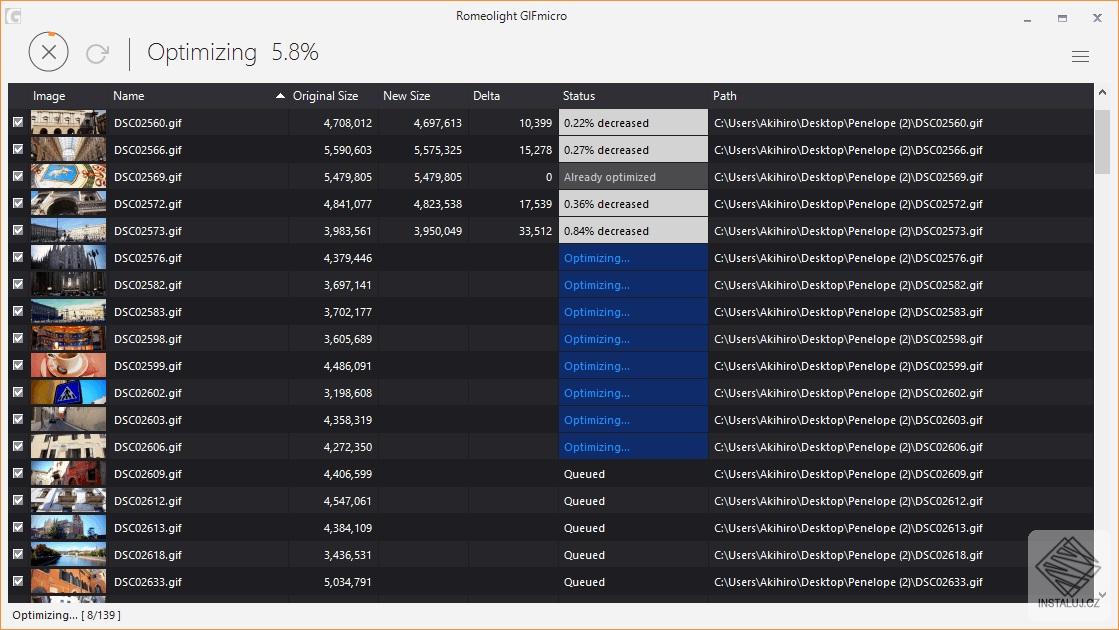Click the DSC02602.gif street sign thumbnail
This screenshot has height=630, width=1119.
point(68,392)
